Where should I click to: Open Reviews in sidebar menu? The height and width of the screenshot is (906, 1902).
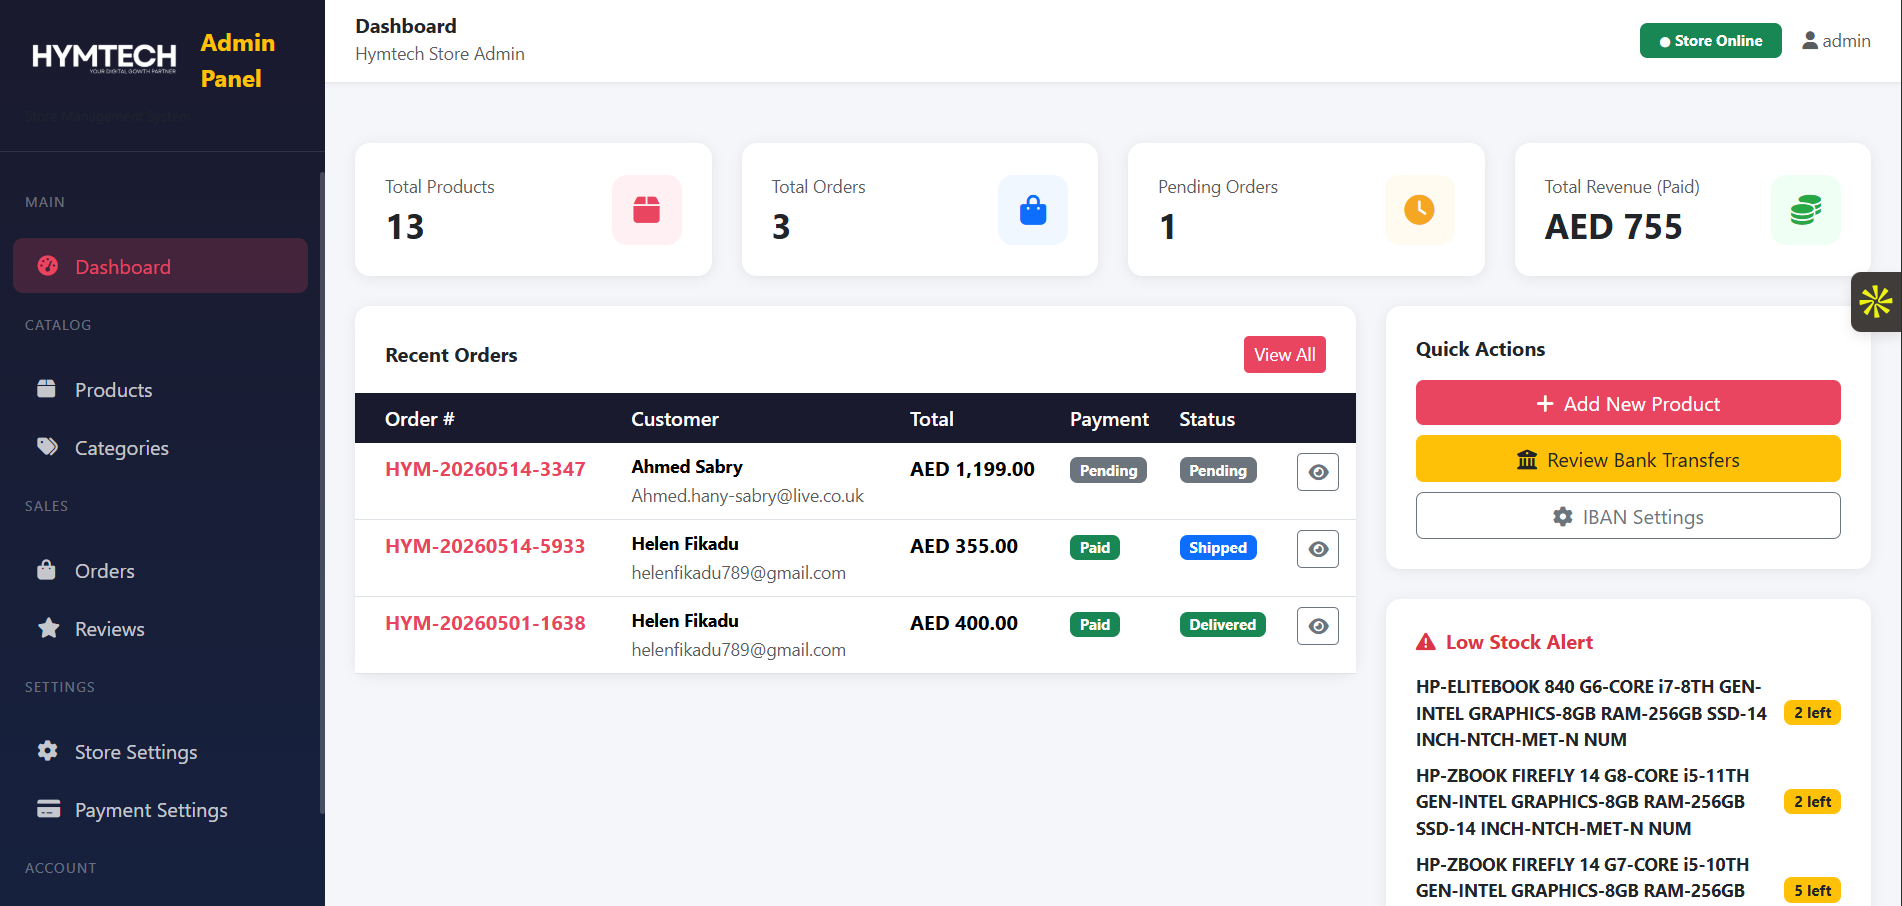[x=160, y=628]
